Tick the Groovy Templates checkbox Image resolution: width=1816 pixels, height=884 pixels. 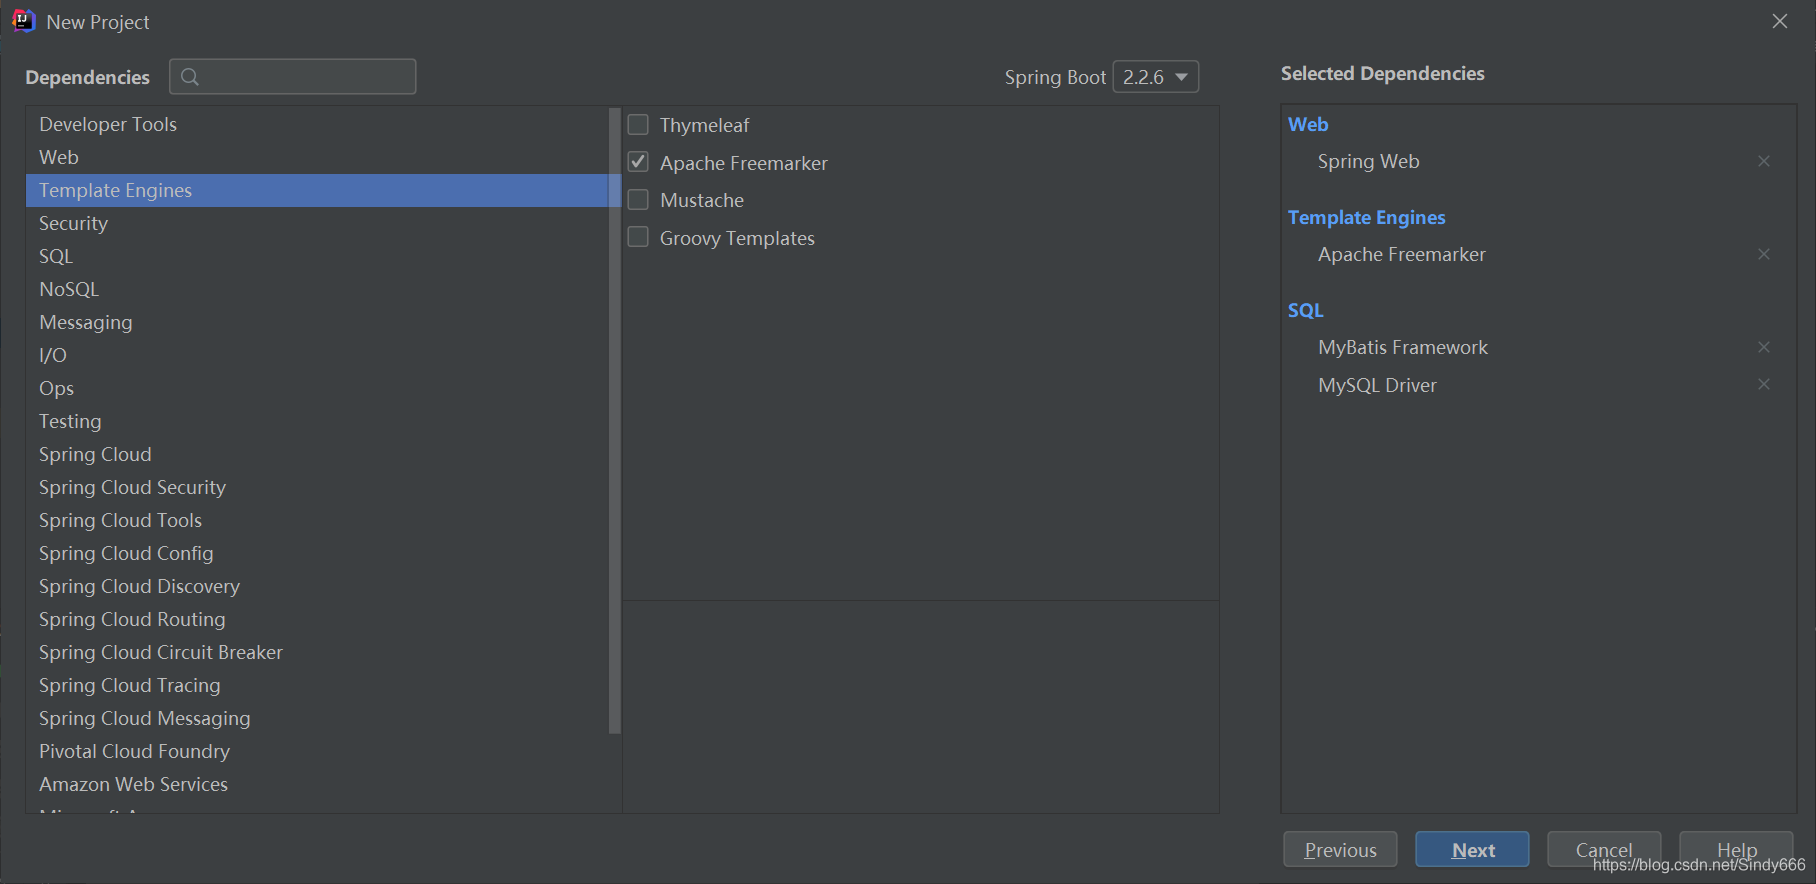point(638,237)
